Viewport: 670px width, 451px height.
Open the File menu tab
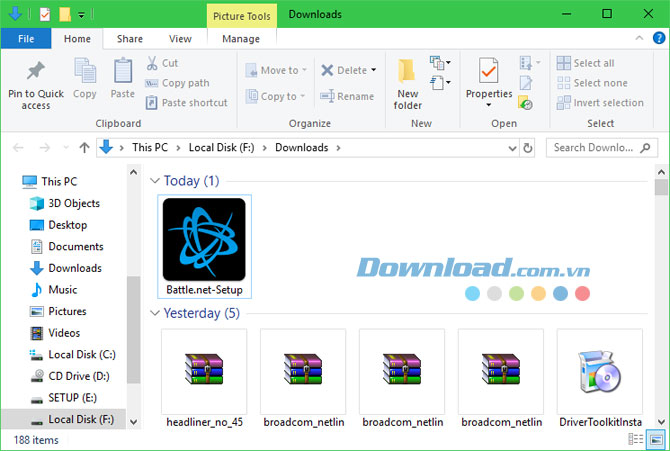click(26, 39)
